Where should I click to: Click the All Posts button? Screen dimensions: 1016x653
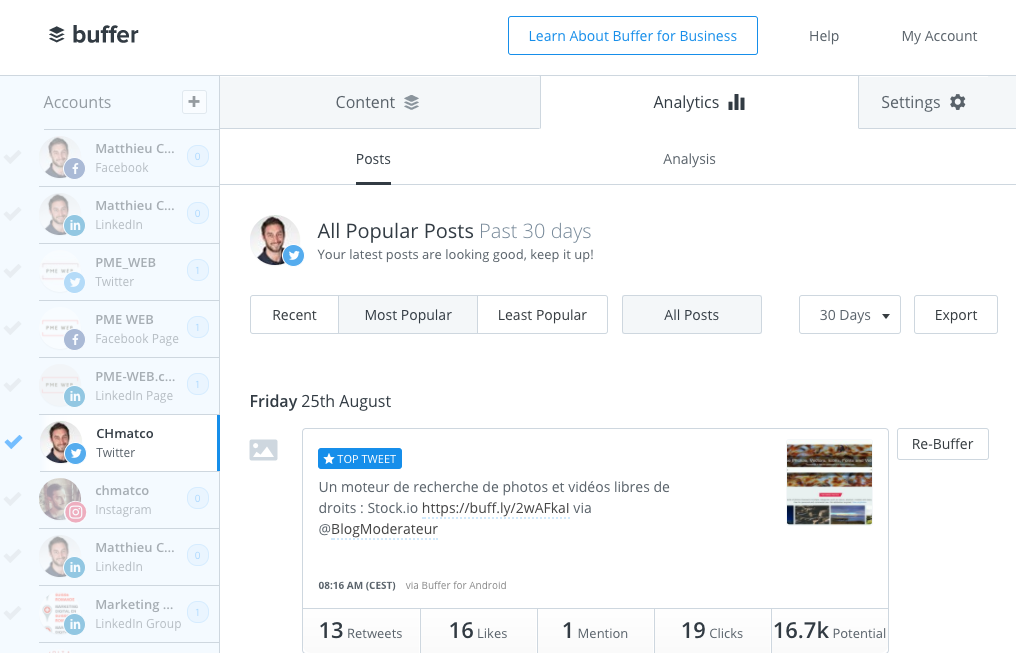(x=691, y=315)
